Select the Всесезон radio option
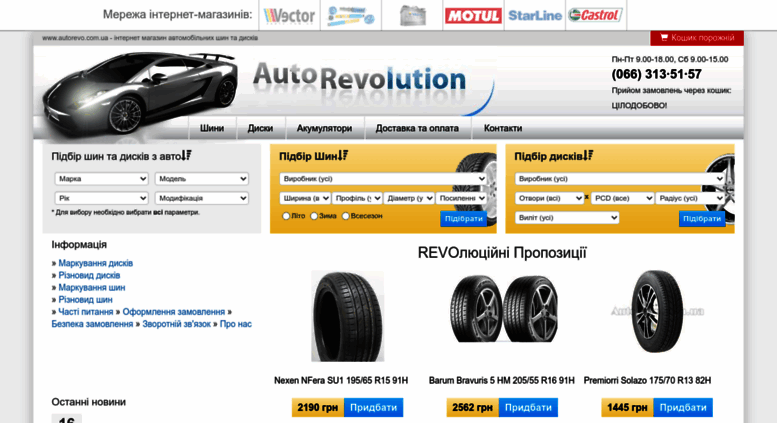The height and width of the screenshot is (423, 777). pos(346,216)
